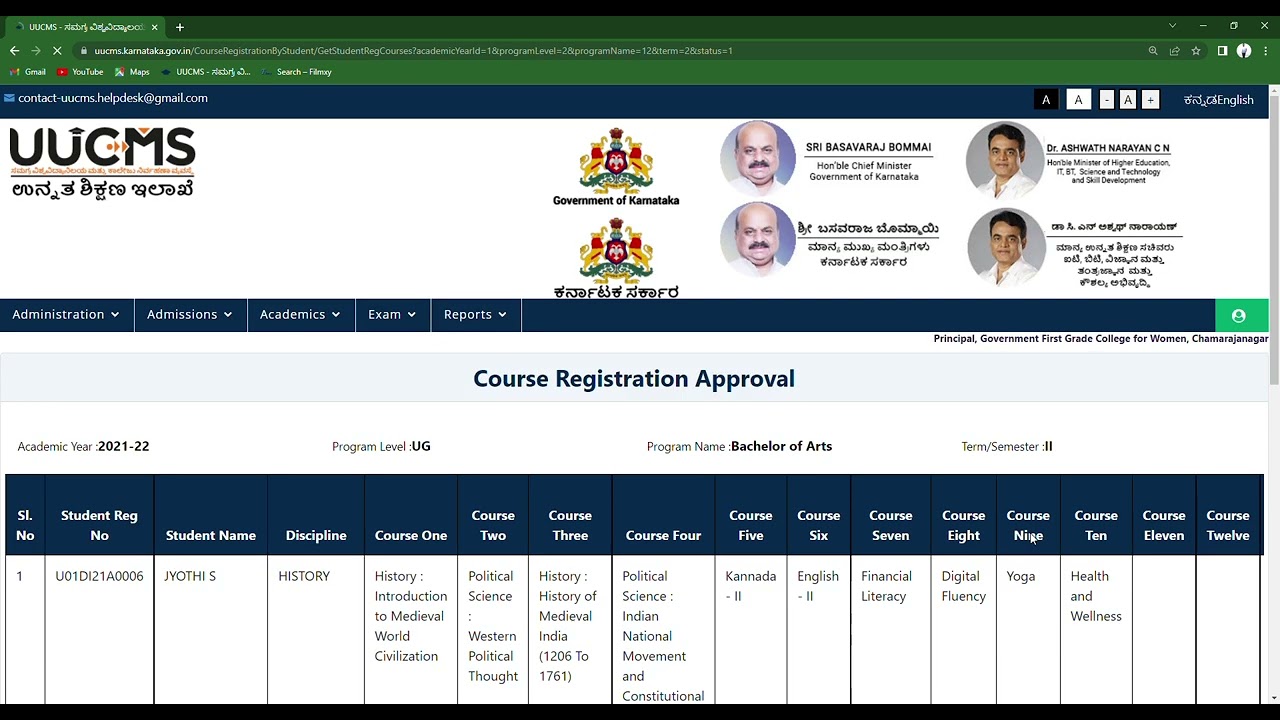Viewport: 1280px width, 720px height.
Task: Open a new browser tab with plus icon
Action: click(x=180, y=27)
